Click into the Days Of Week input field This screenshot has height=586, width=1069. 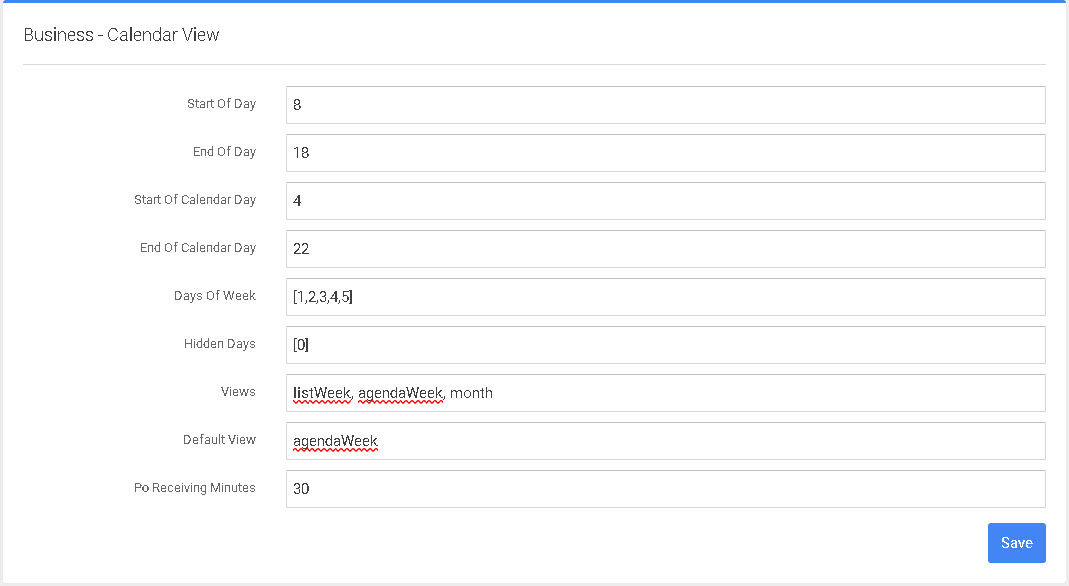tap(665, 297)
